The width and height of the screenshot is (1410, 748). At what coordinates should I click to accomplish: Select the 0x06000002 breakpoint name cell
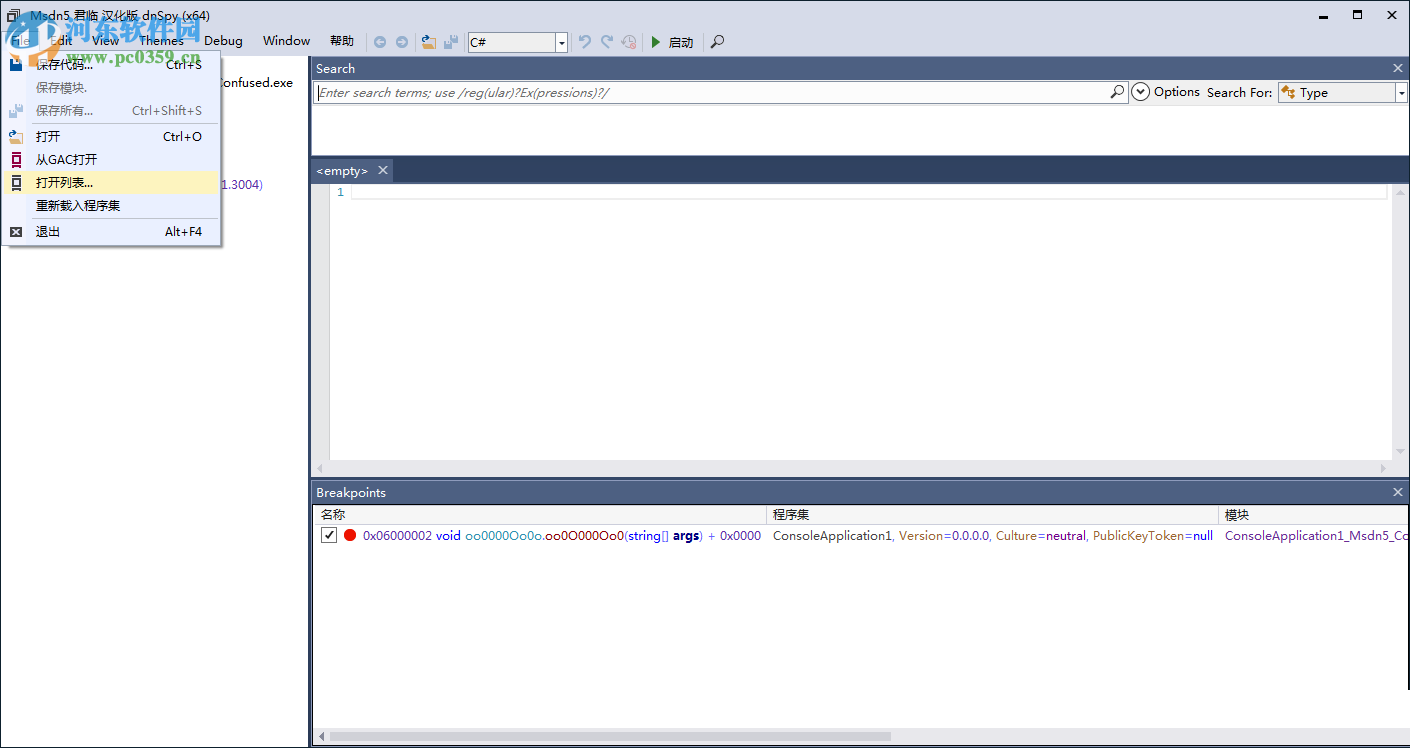click(561, 536)
